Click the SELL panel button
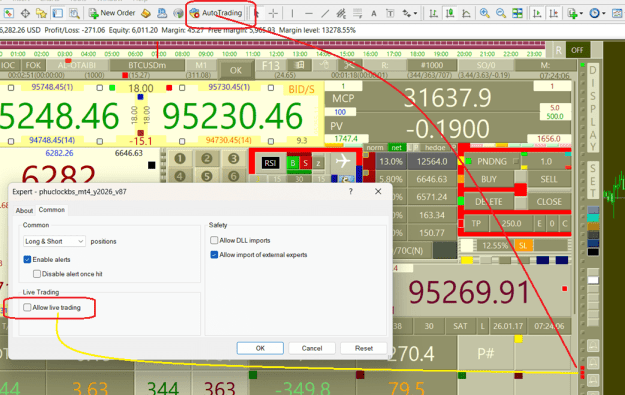Screen dimensions: 625x395 click(x=549, y=179)
